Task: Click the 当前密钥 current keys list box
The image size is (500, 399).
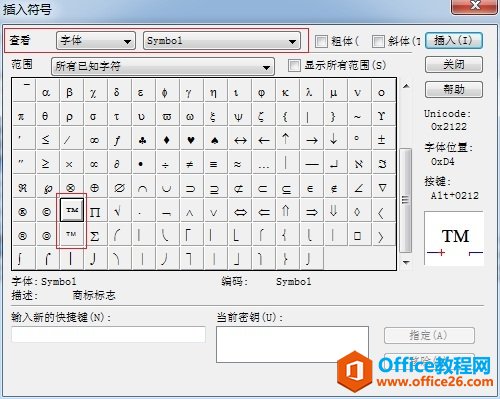Action: click(x=292, y=344)
